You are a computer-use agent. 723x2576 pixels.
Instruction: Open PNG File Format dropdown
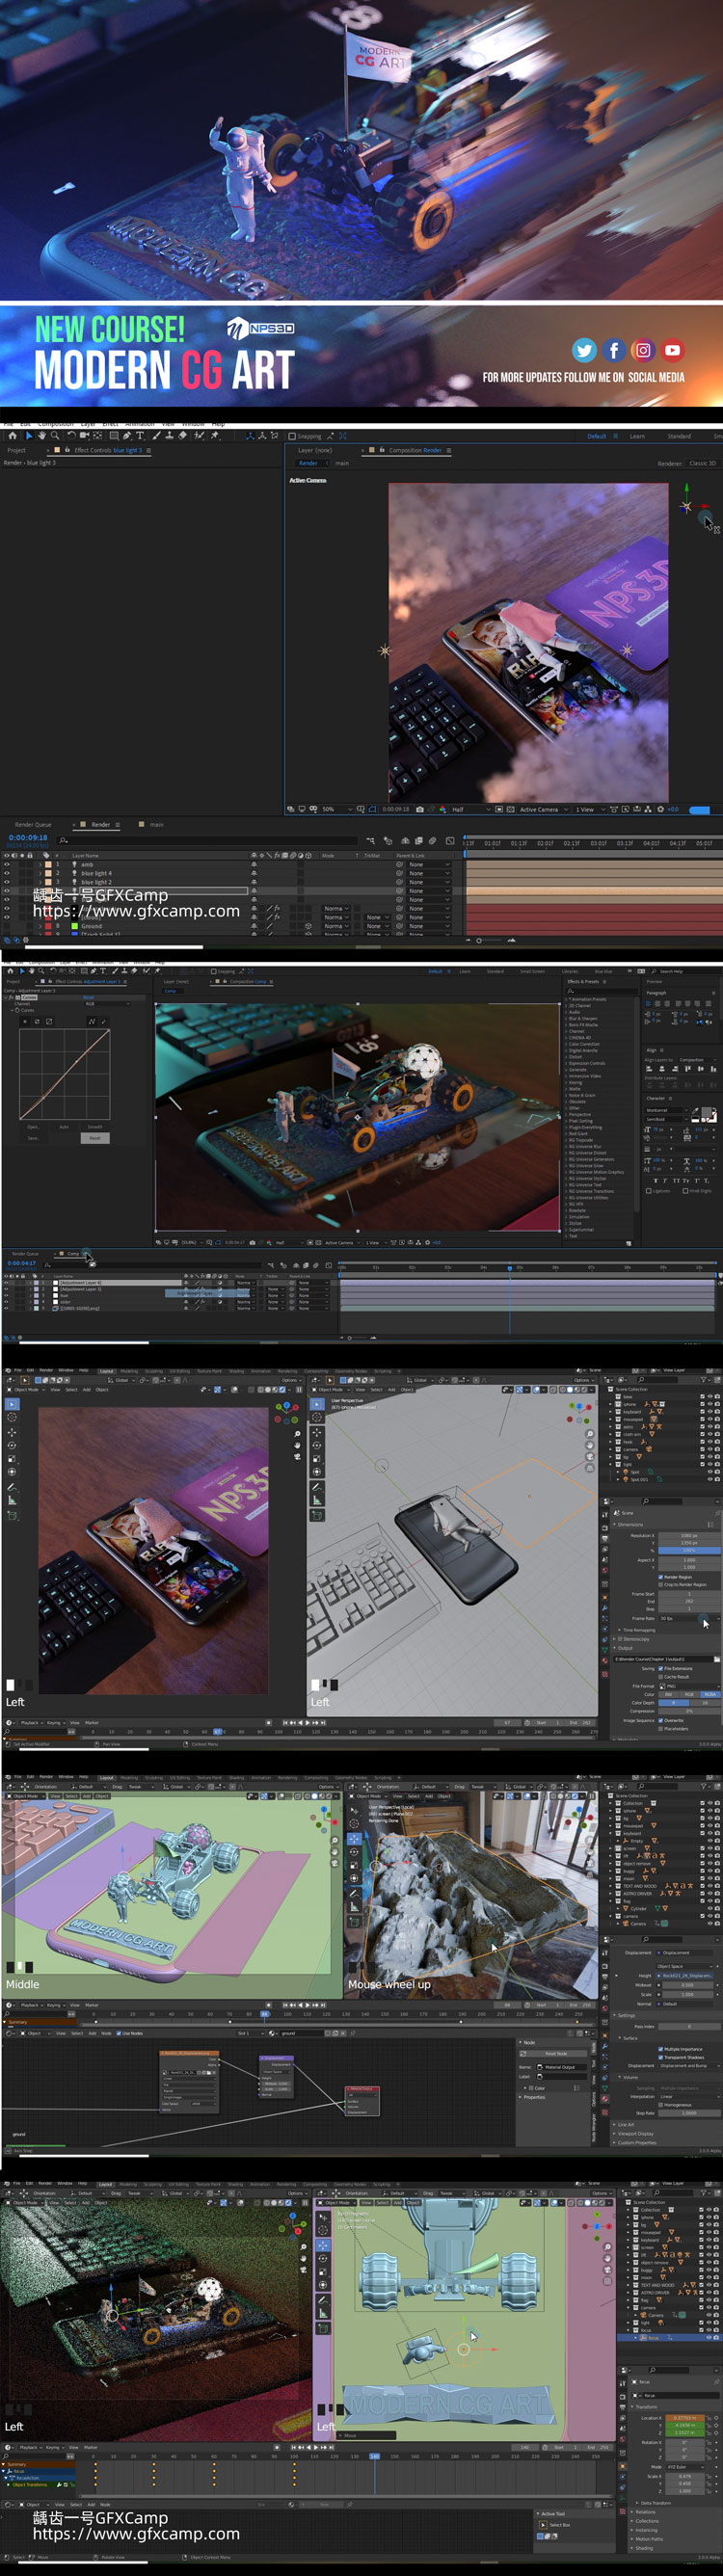pos(689,1686)
